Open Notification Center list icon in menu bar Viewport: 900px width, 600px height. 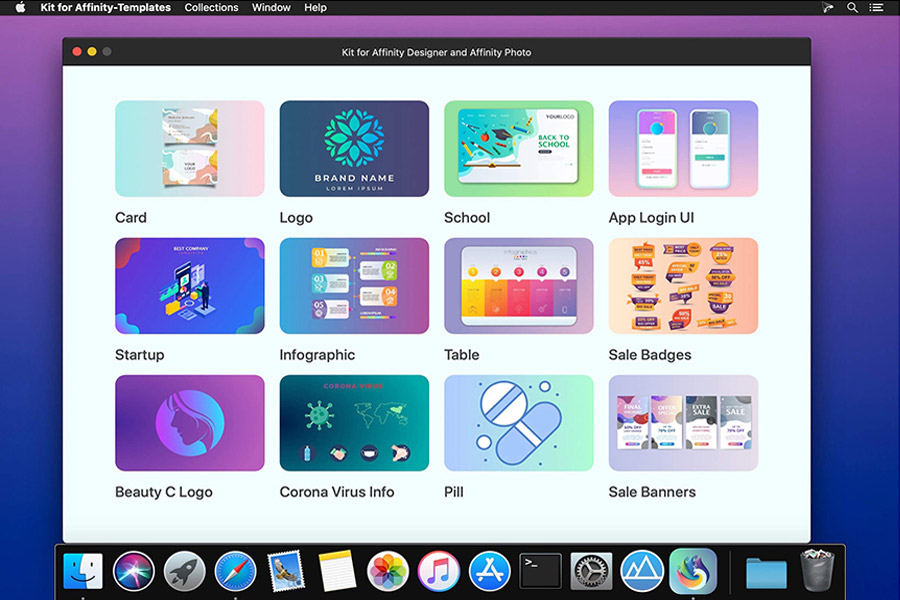(876, 7)
